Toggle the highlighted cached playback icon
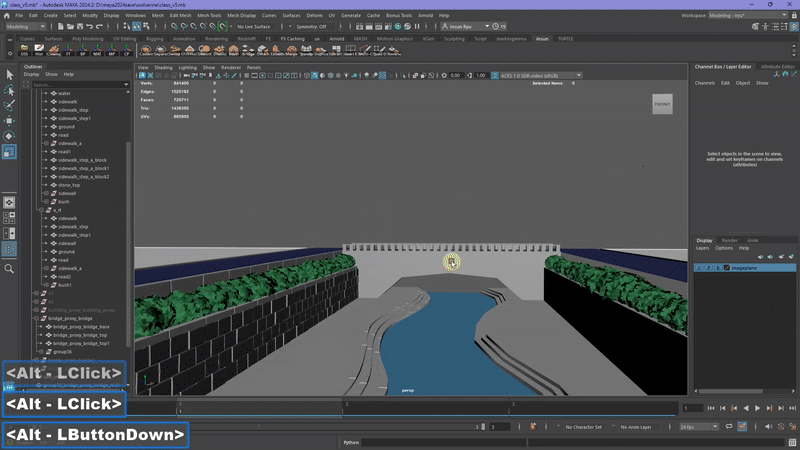 tap(742, 427)
